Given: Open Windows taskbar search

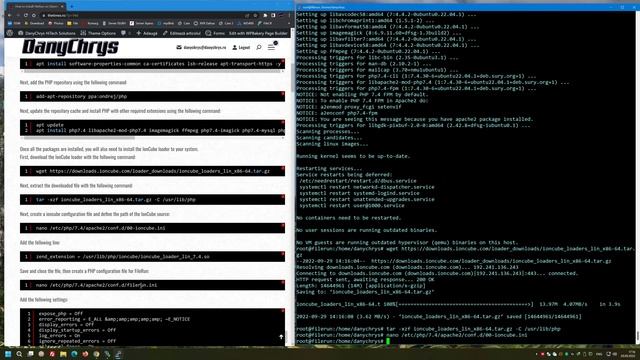Looking at the screenshot, I should pos(19,354).
